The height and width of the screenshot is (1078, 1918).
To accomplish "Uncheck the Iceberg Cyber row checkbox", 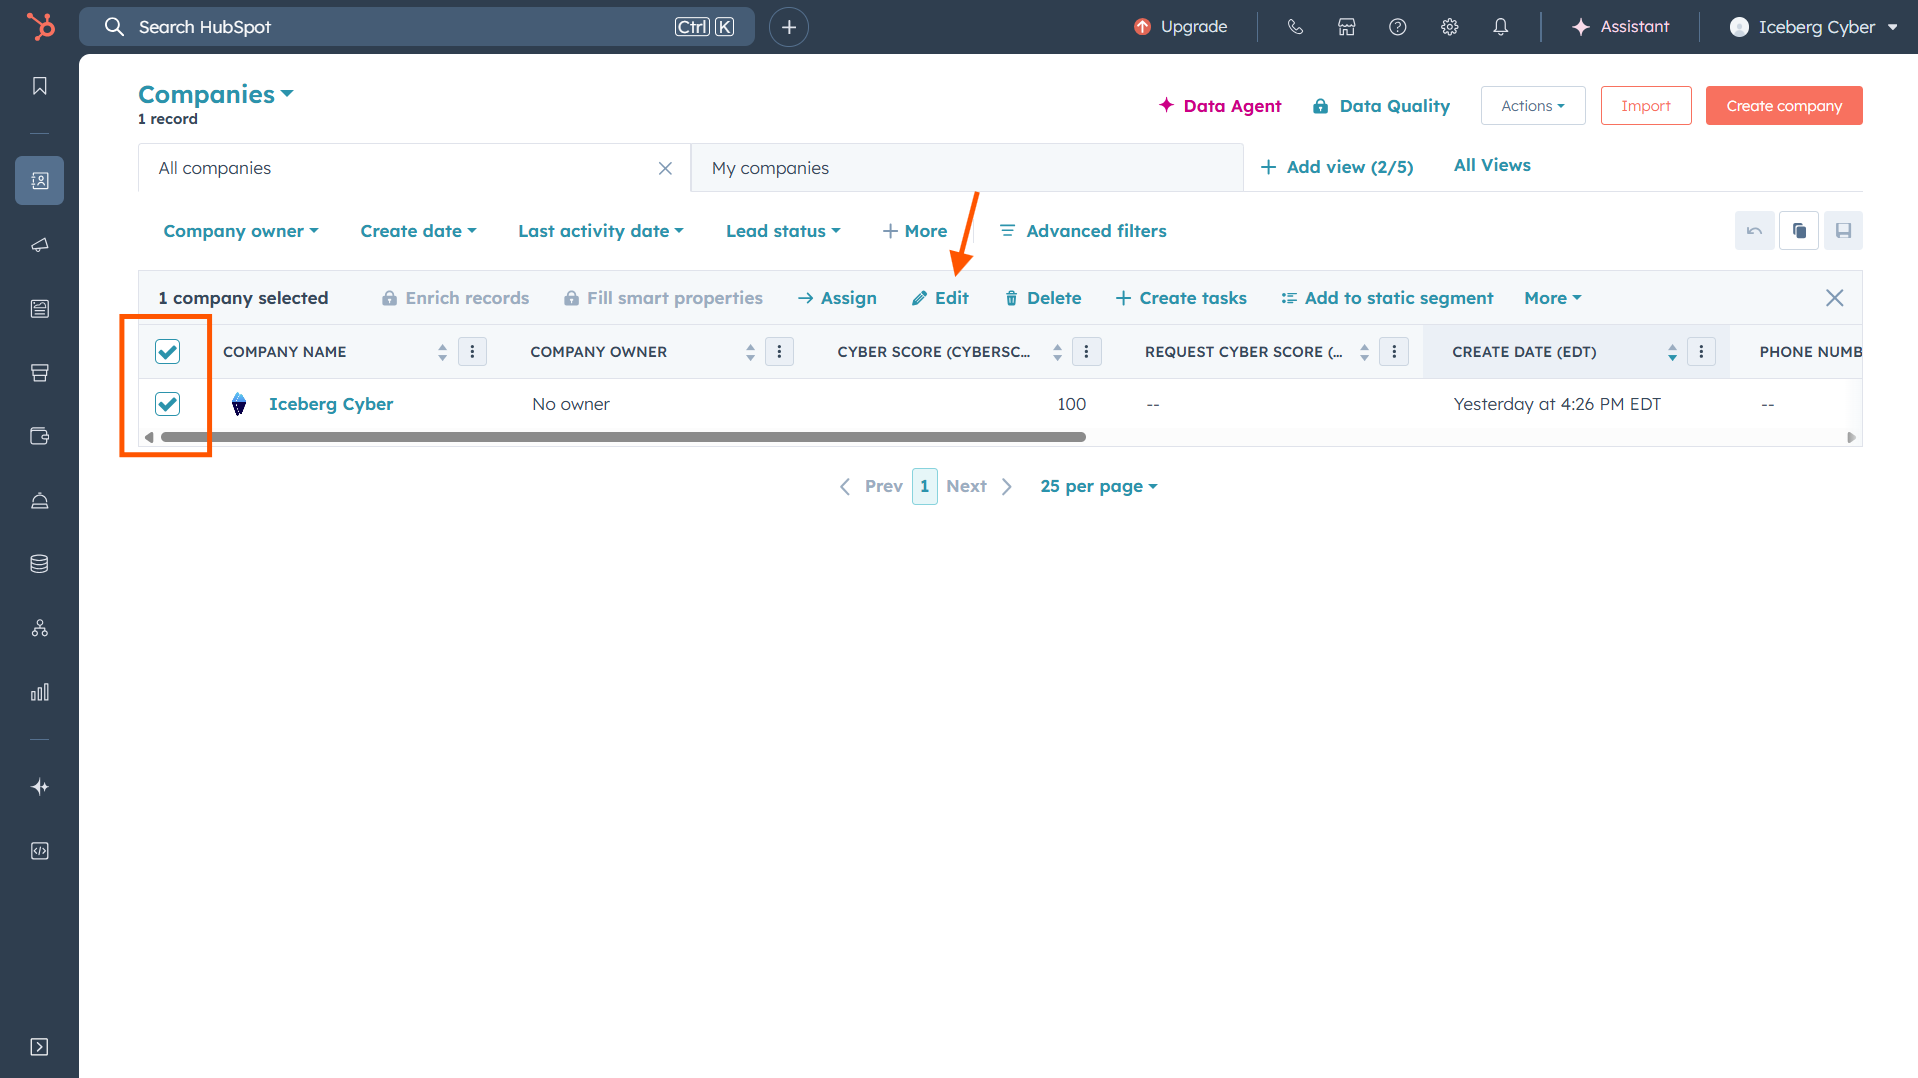I will pyautogui.click(x=168, y=404).
